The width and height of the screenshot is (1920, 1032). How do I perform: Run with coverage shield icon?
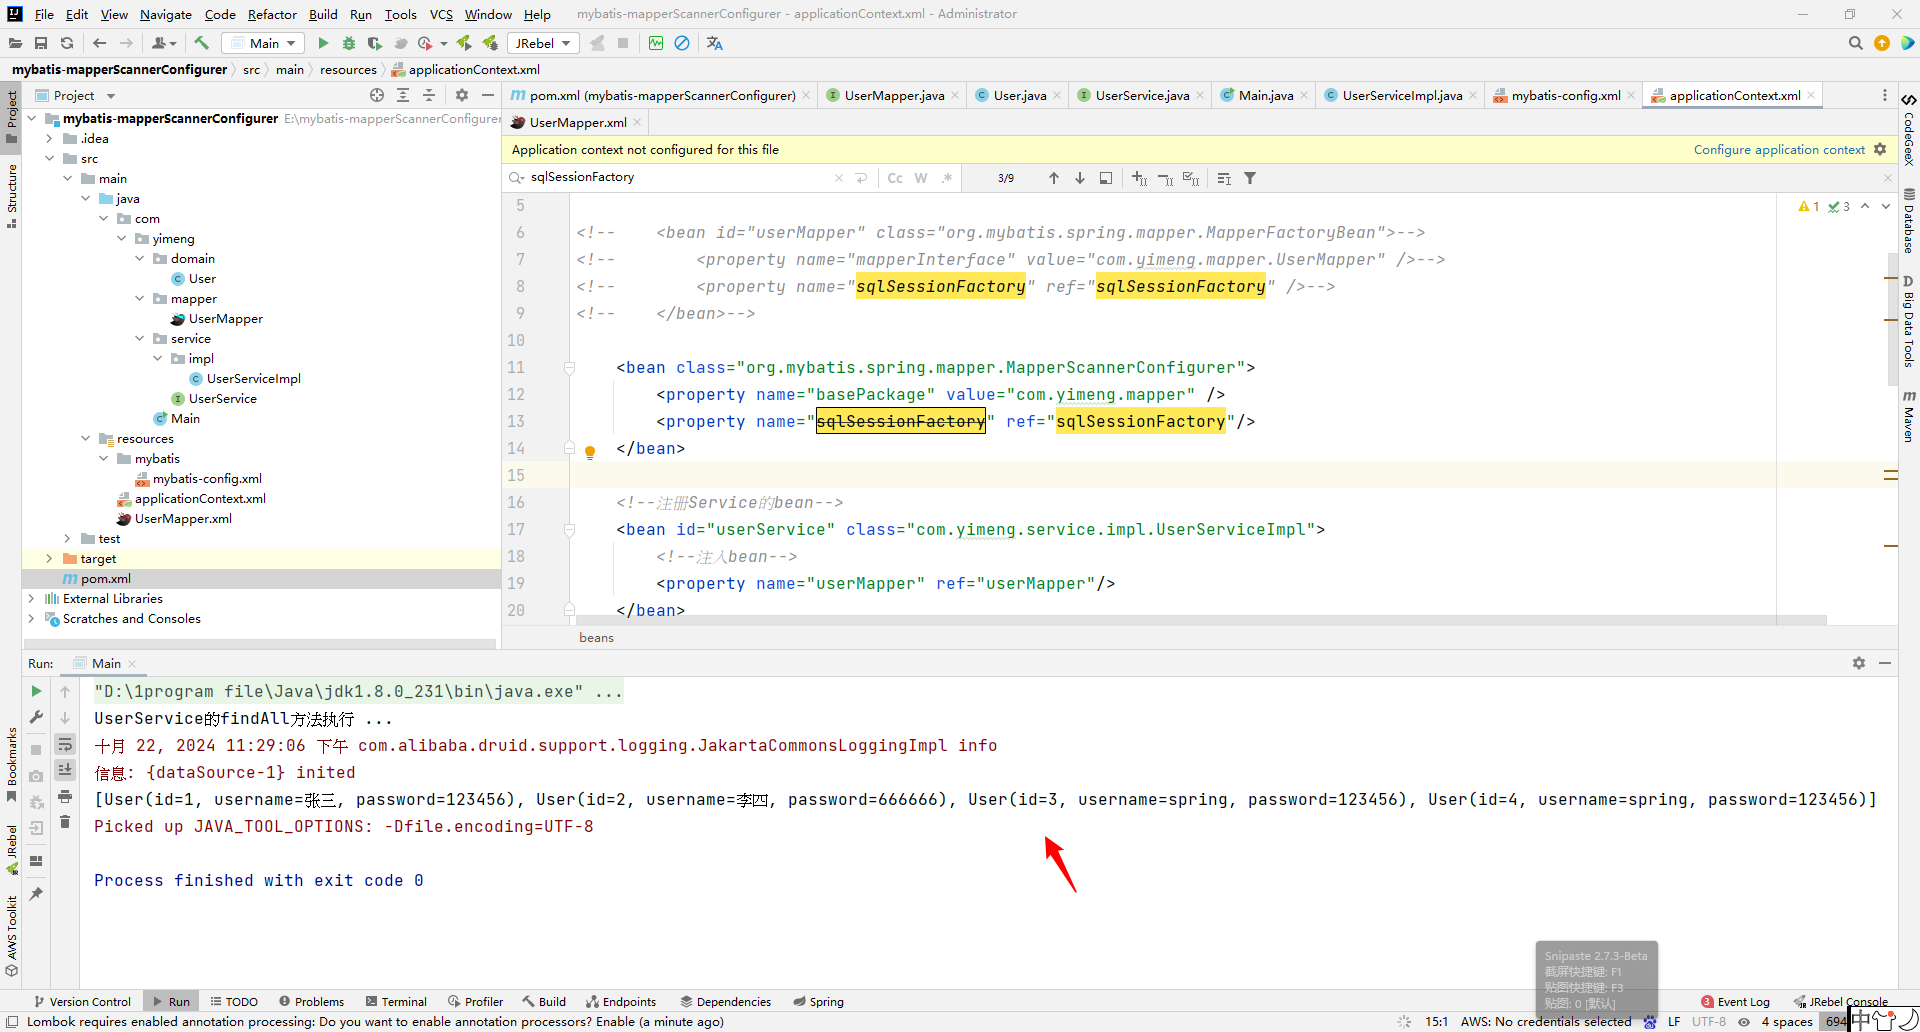pos(375,43)
